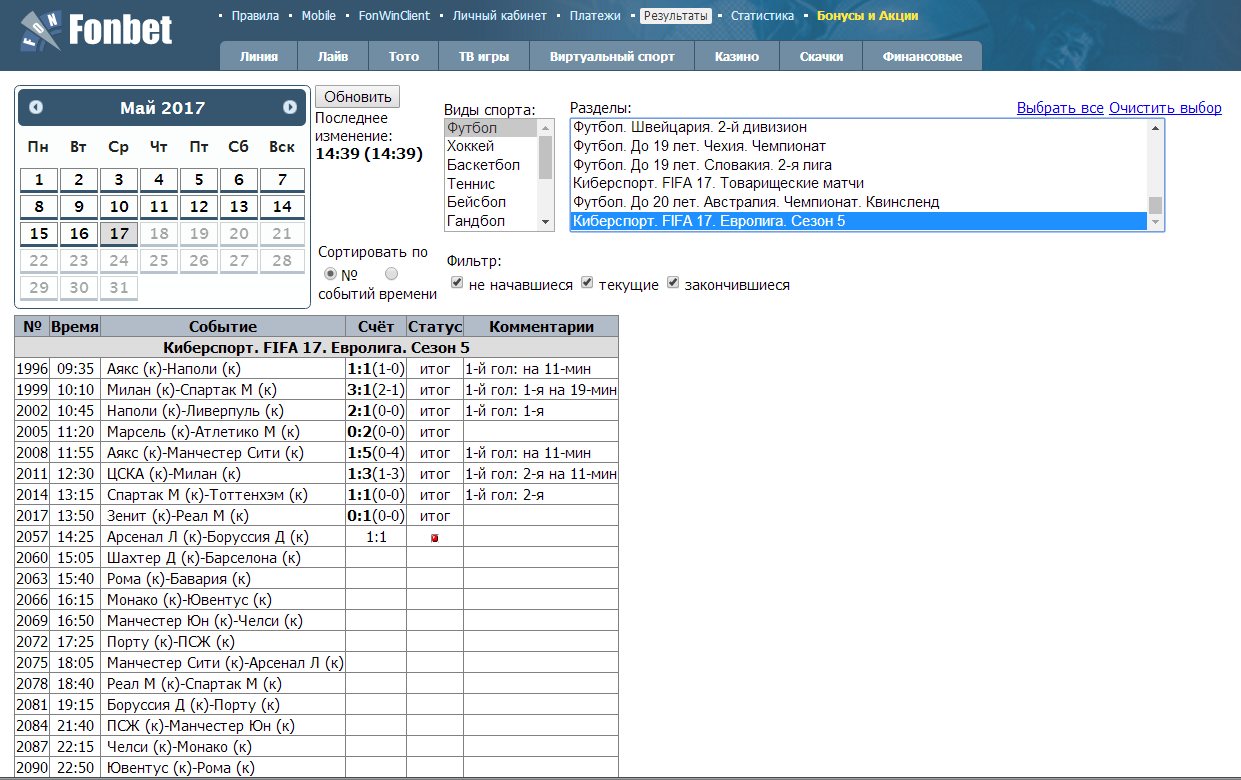Click down arrow of sections list scrollbar
Viewport: 1241px width, 780px height.
click(1156, 222)
